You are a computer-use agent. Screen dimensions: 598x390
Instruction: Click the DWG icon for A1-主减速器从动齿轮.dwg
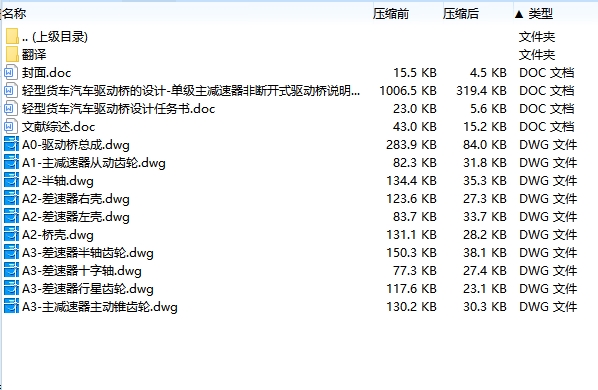(11, 163)
